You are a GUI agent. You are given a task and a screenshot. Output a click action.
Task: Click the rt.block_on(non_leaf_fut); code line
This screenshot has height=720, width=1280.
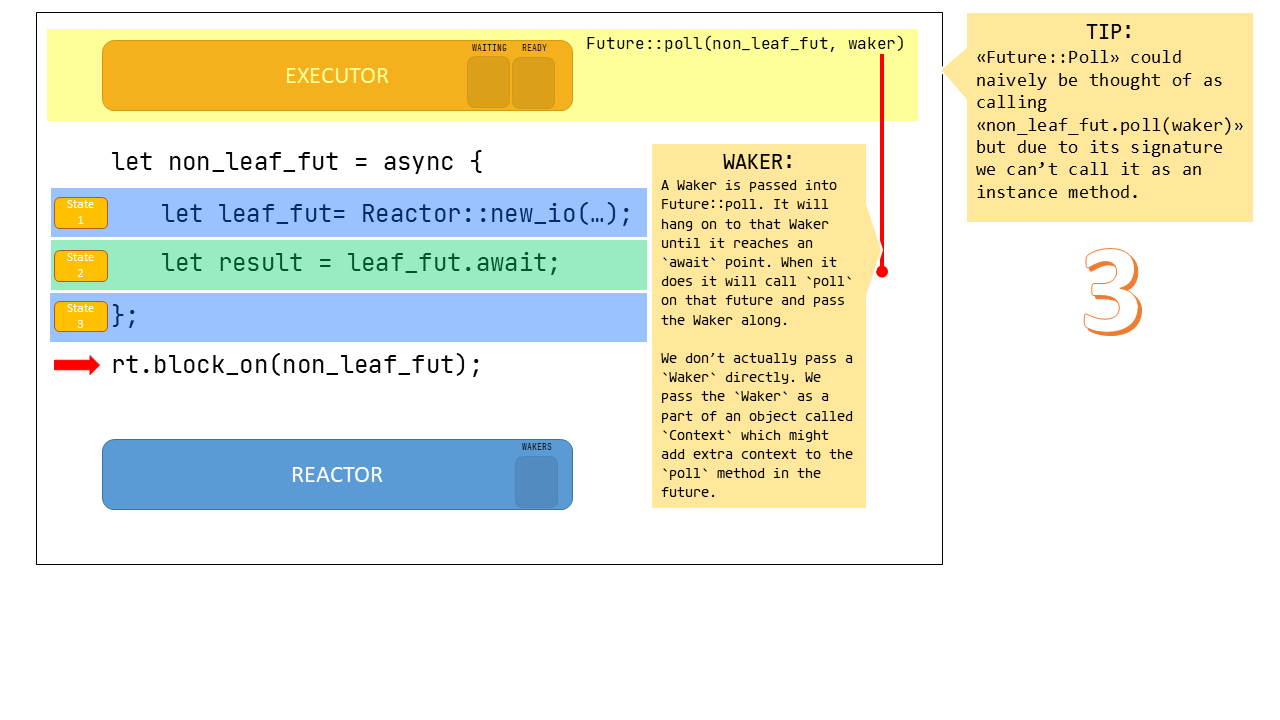point(297,365)
